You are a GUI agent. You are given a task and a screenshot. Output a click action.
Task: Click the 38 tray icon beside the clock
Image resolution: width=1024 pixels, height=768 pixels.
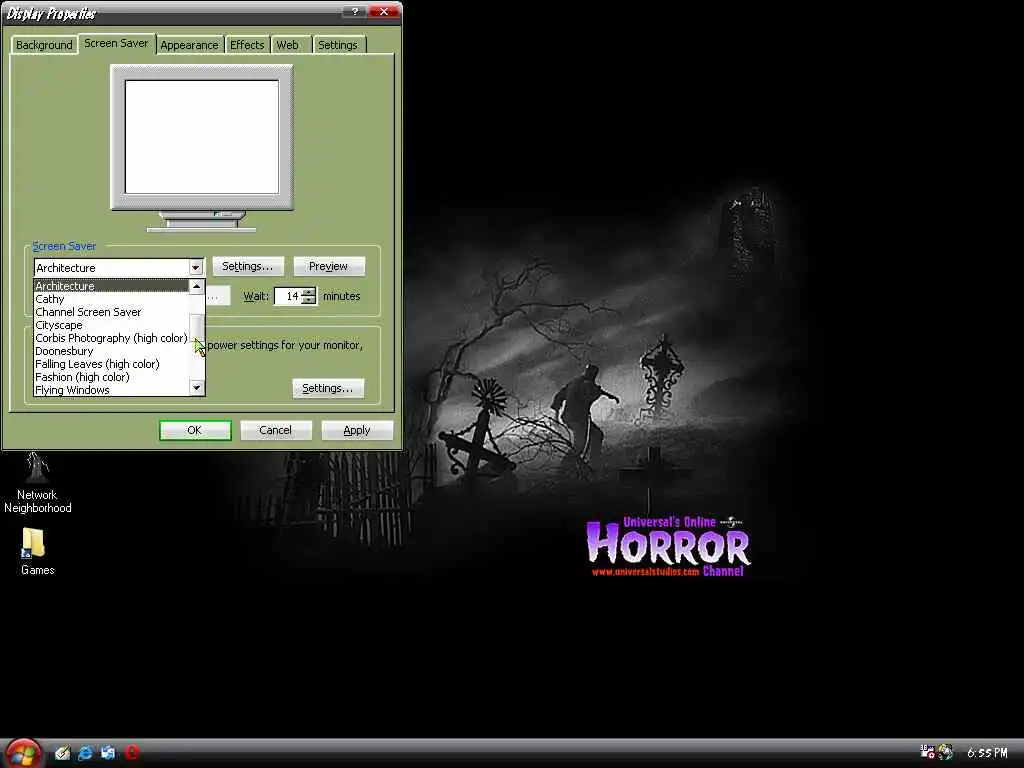927,752
